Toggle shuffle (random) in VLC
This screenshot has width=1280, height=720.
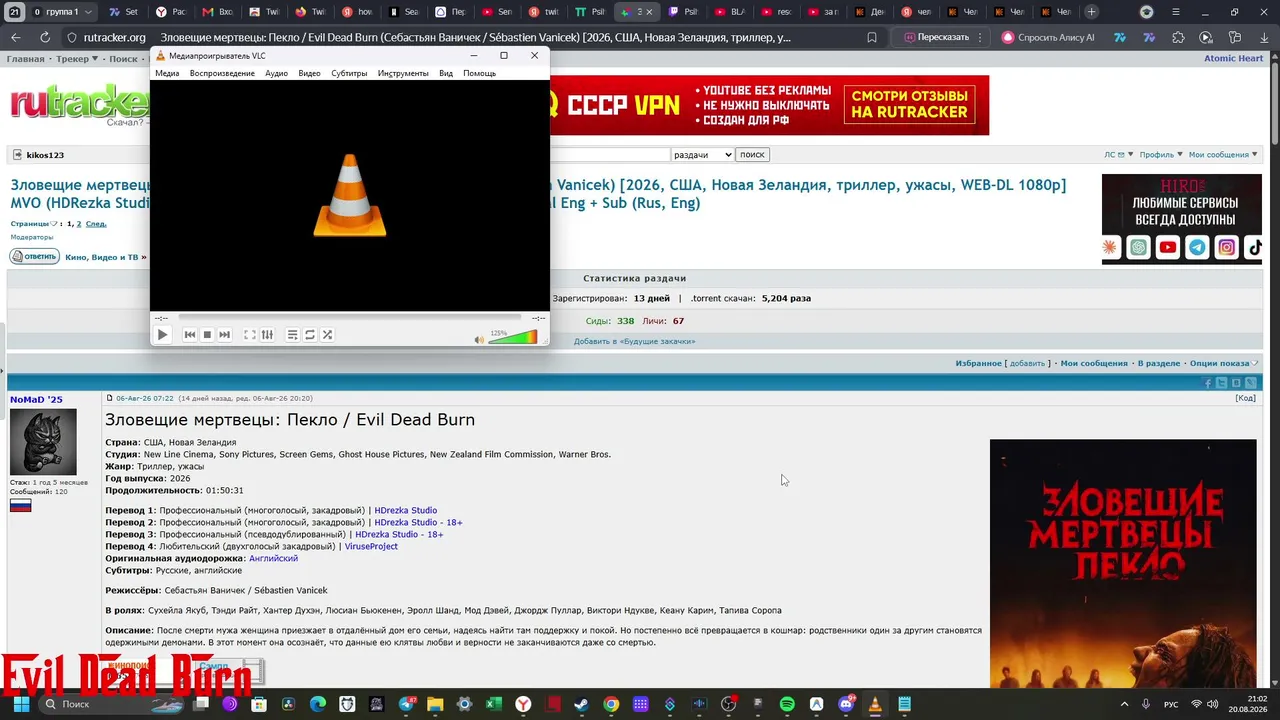[x=327, y=335]
